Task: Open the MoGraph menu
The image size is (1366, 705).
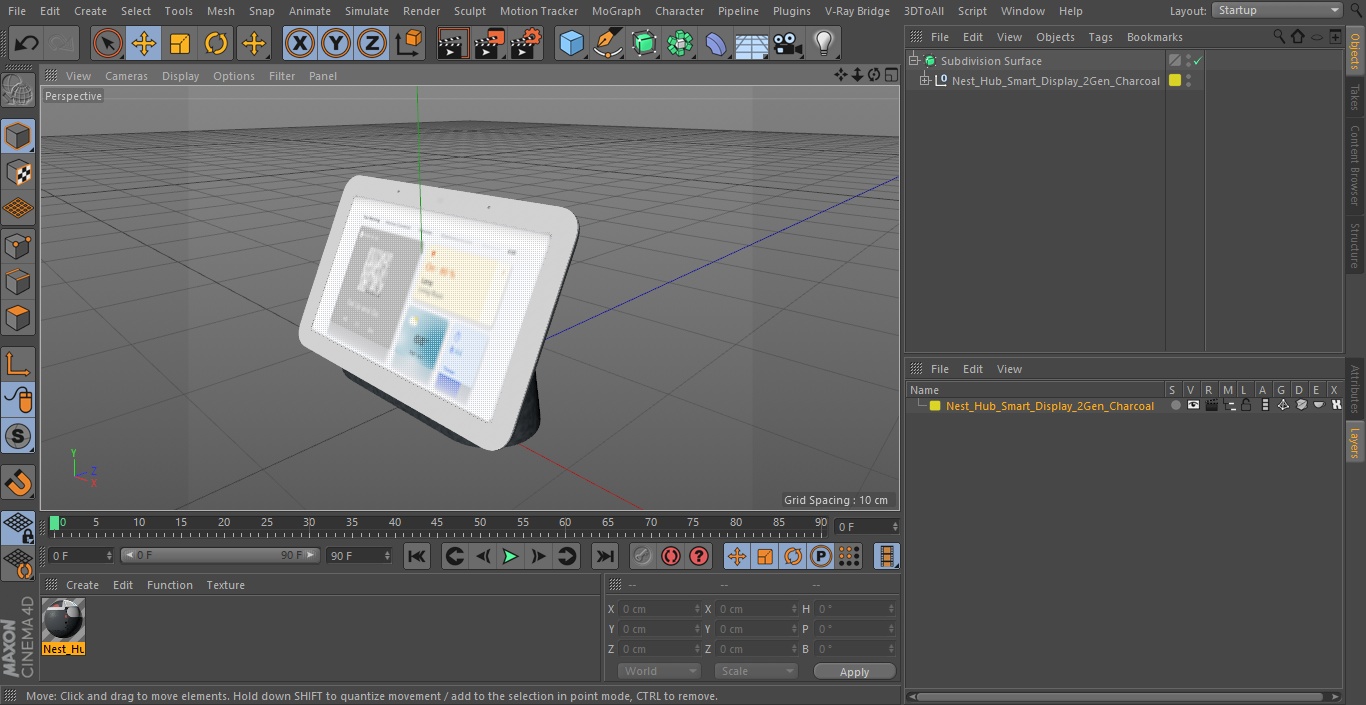Action: [616, 11]
